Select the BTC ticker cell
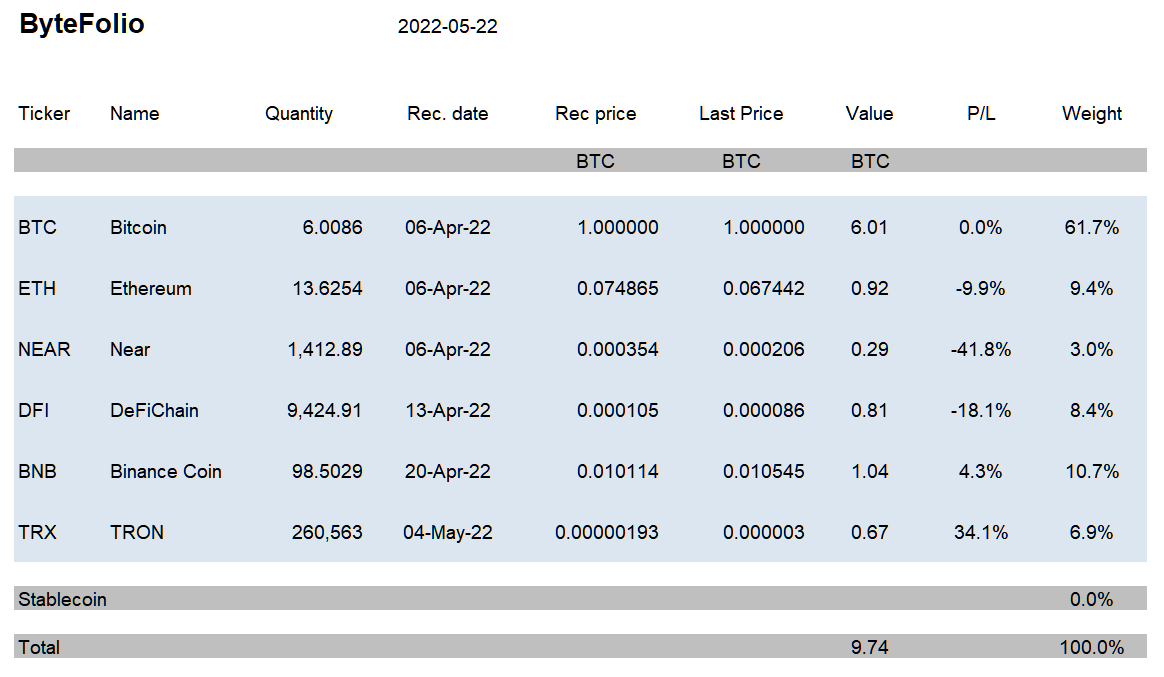The width and height of the screenshot is (1164, 677). (37, 227)
